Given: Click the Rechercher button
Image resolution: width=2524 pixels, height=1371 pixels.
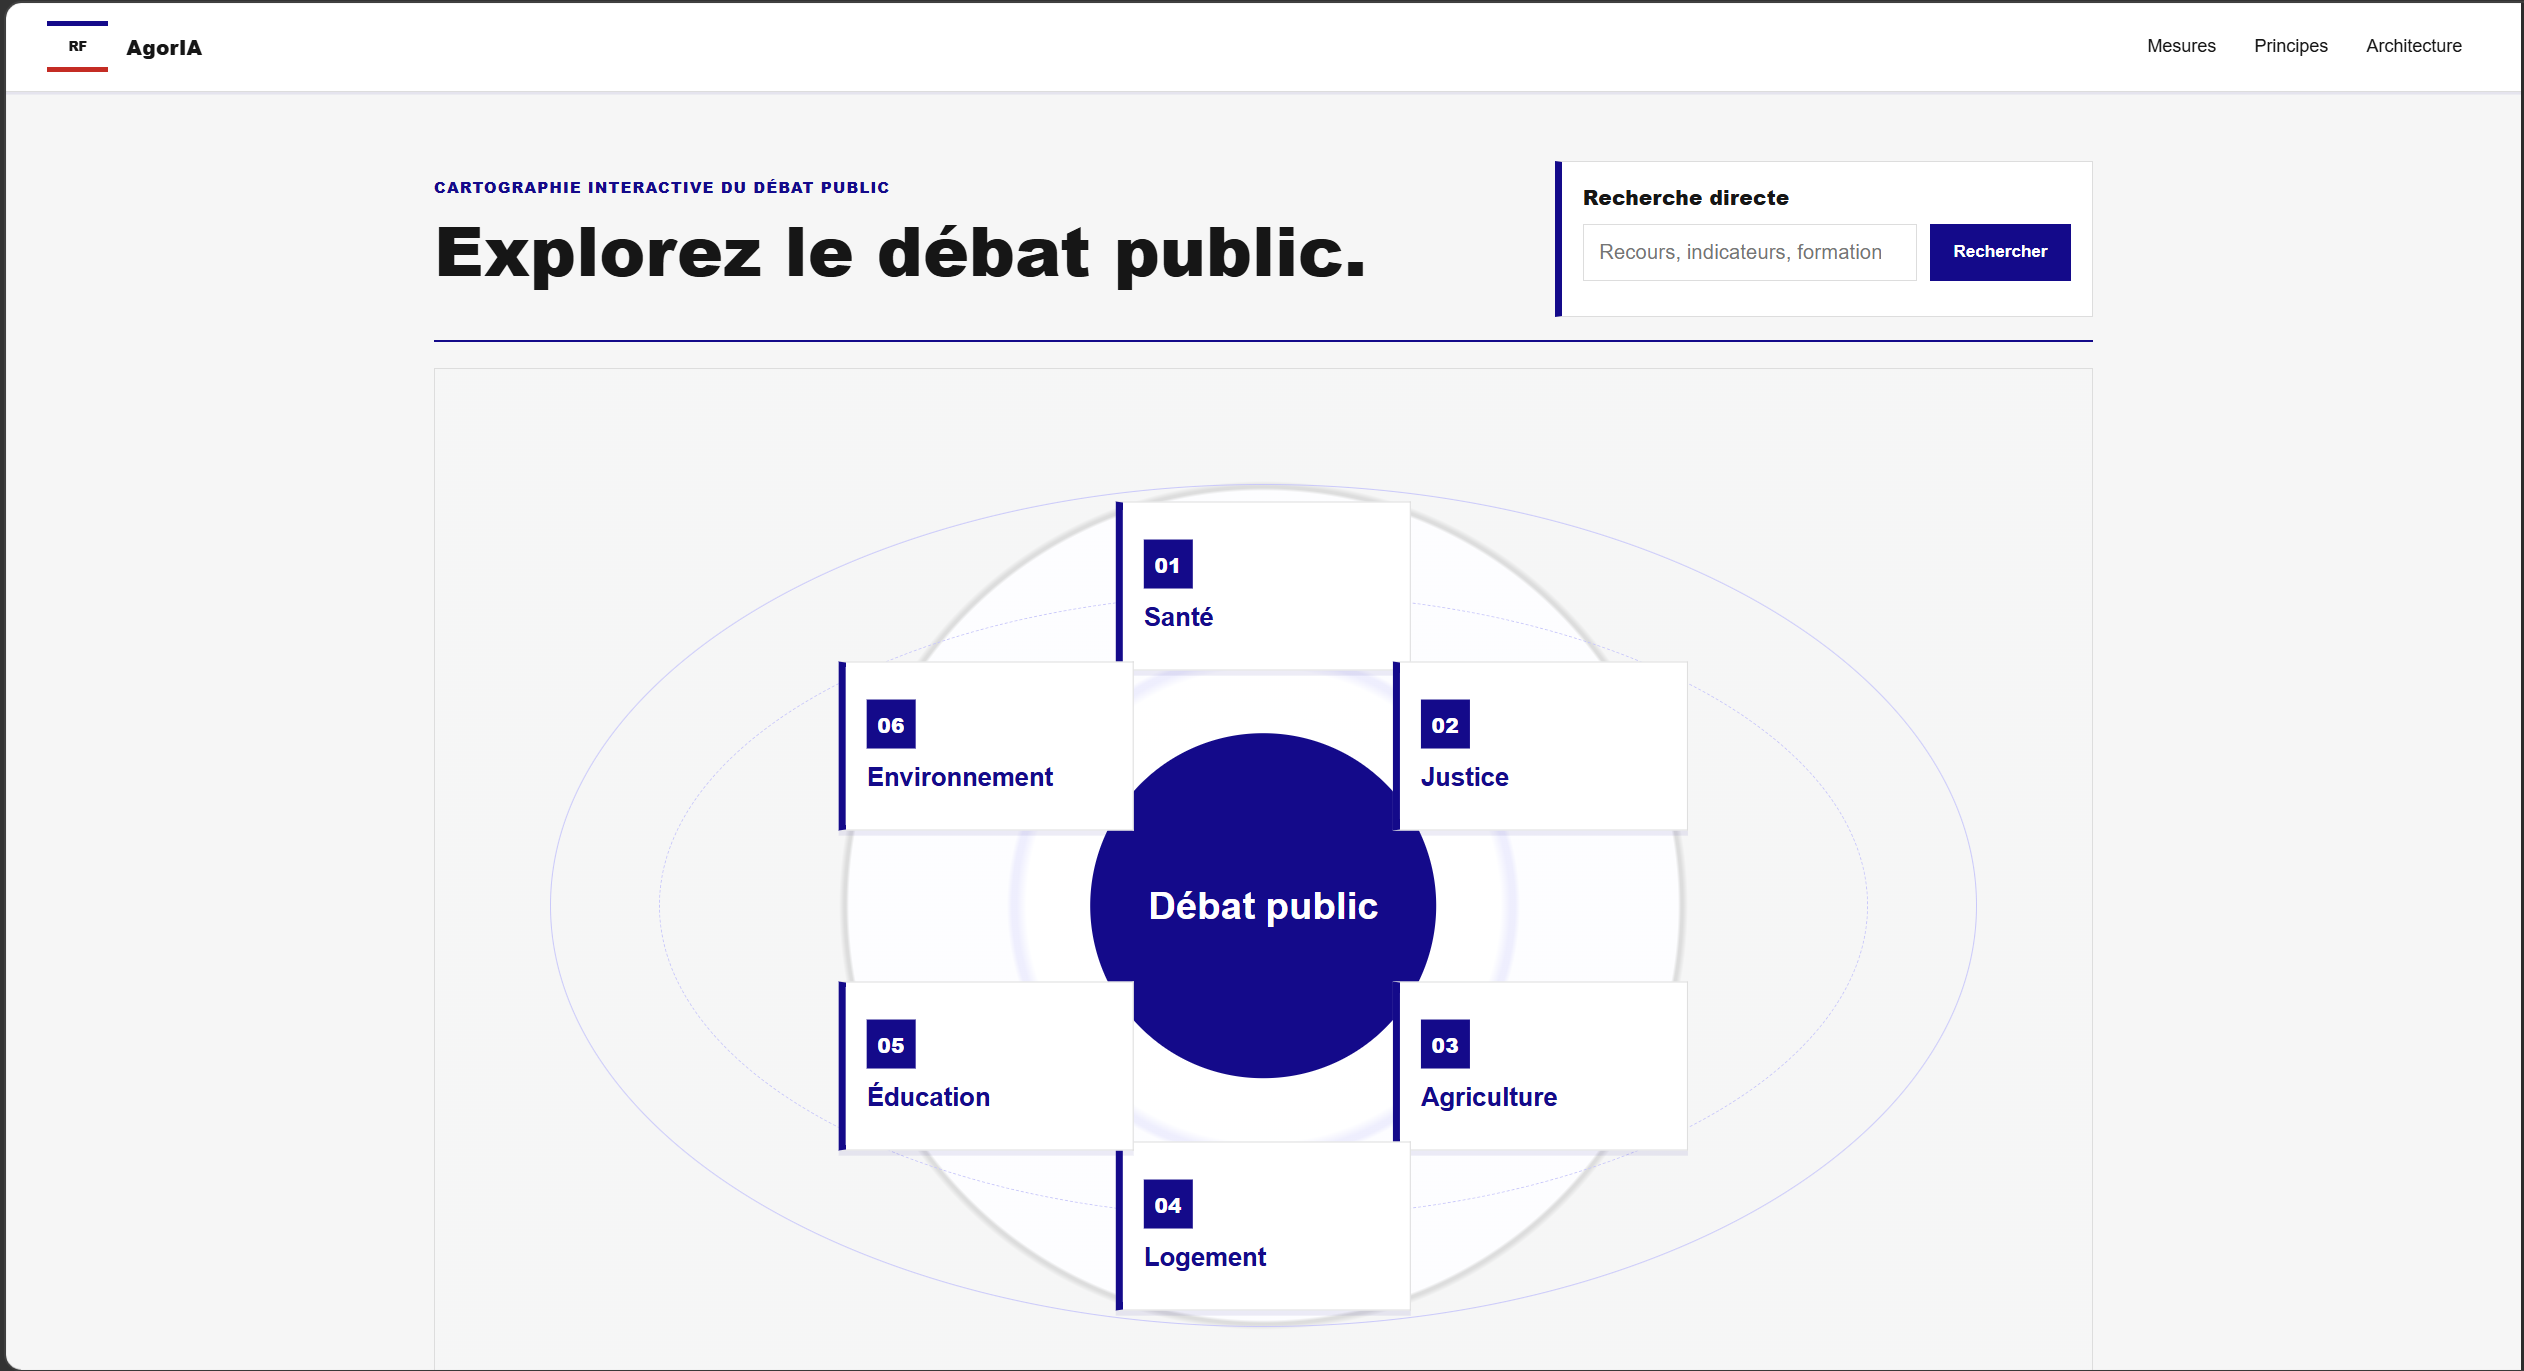Looking at the screenshot, I should point(2000,252).
